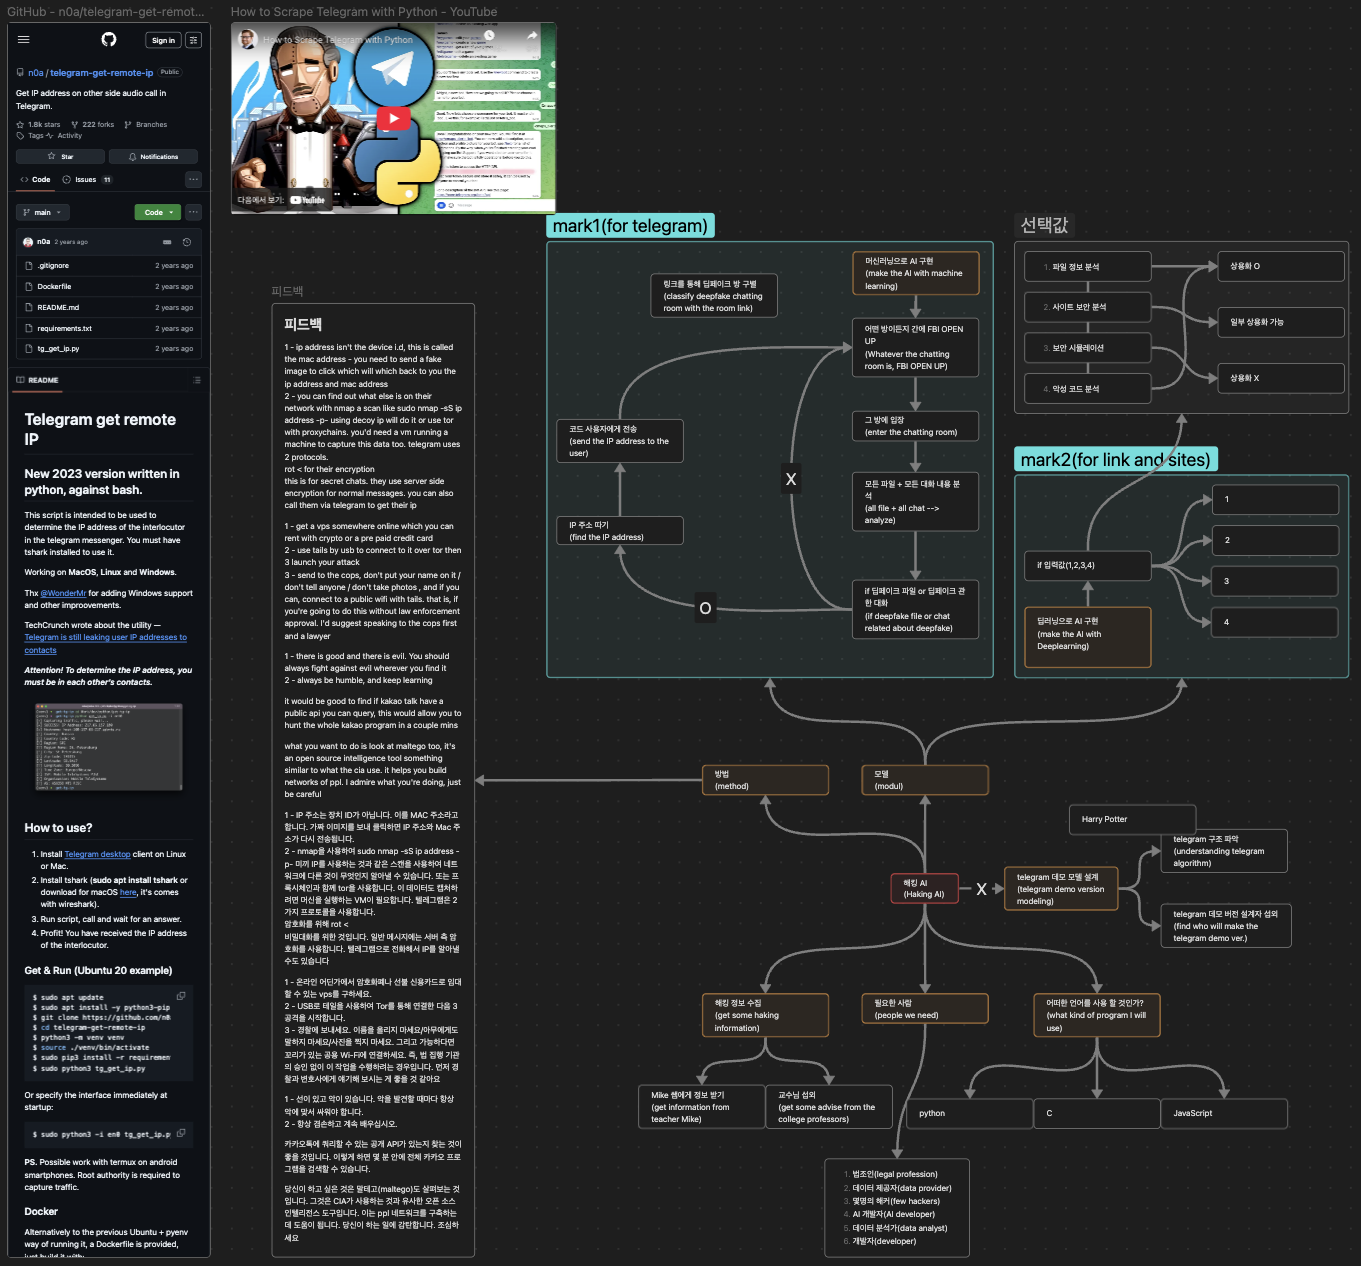Select the 방법 (method) node

click(766, 780)
